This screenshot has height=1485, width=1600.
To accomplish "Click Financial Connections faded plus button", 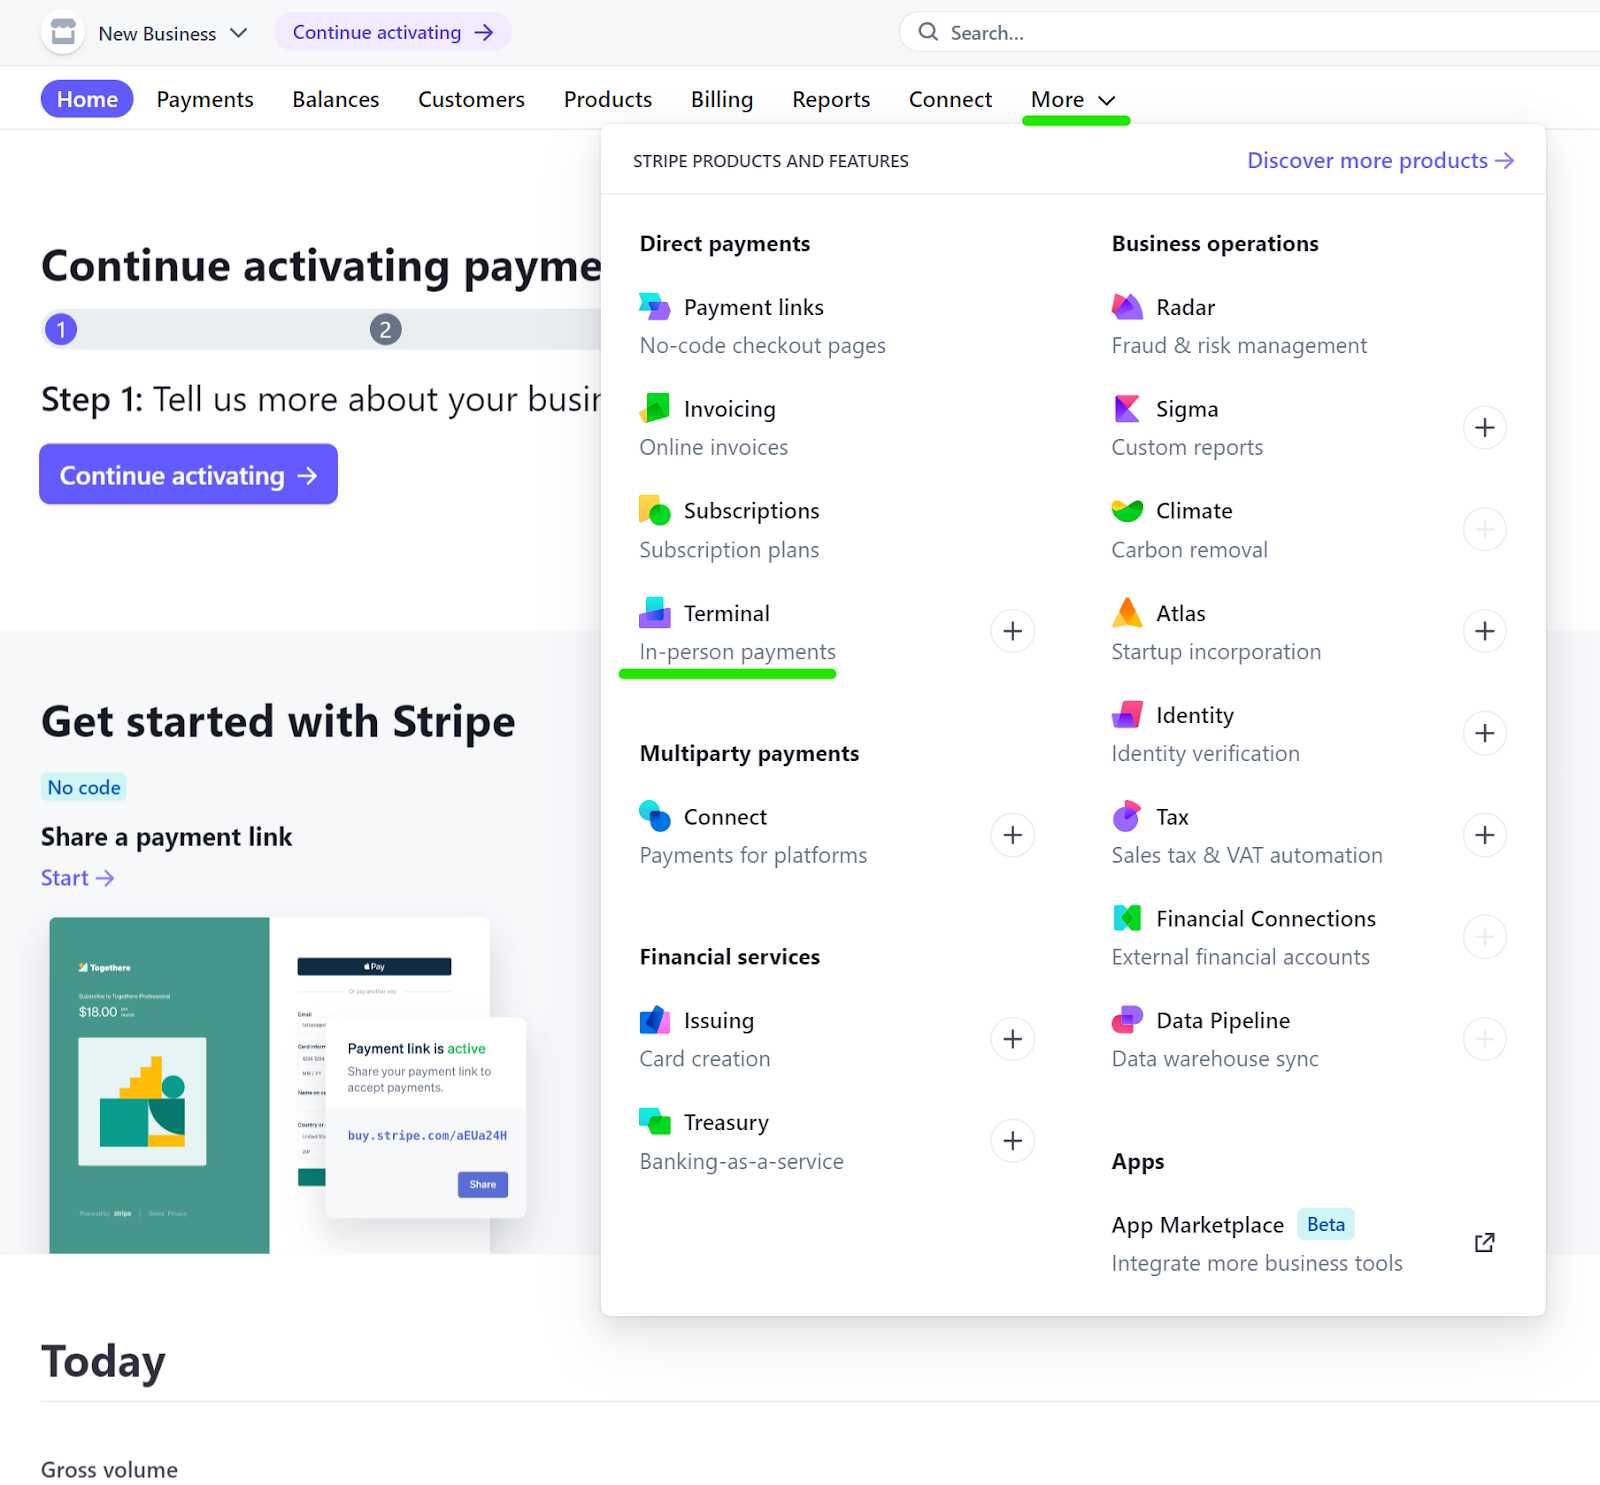I will 1485,937.
